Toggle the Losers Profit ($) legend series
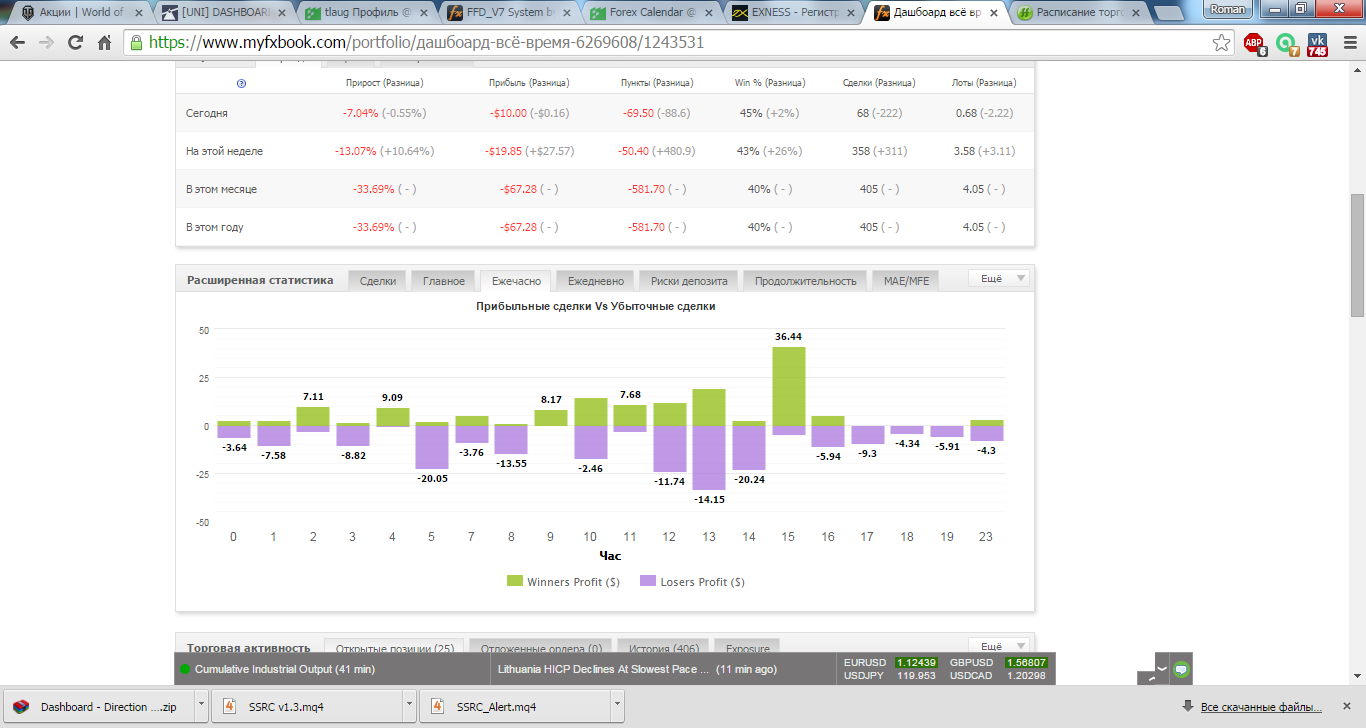Viewport: 1366px width, 728px height. pyautogui.click(x=692, y=582)
